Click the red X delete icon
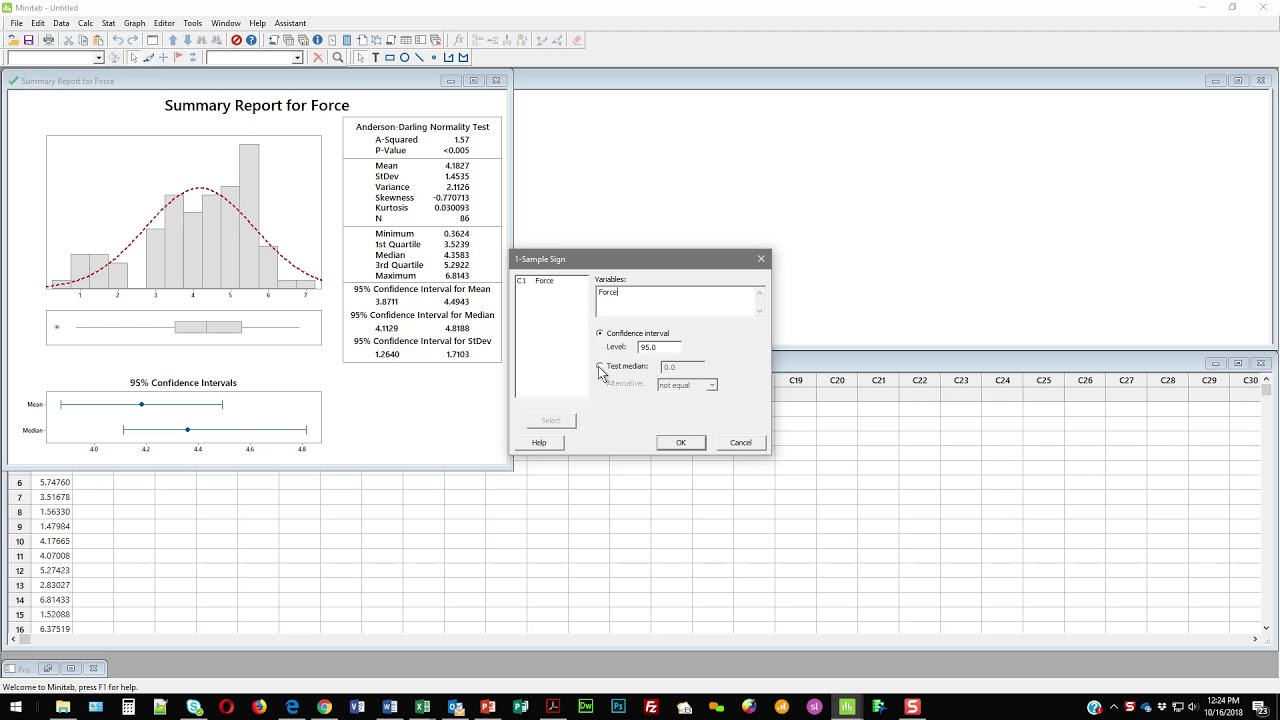The width and height of the screenshot is (1280, 720). pos(318,57)
